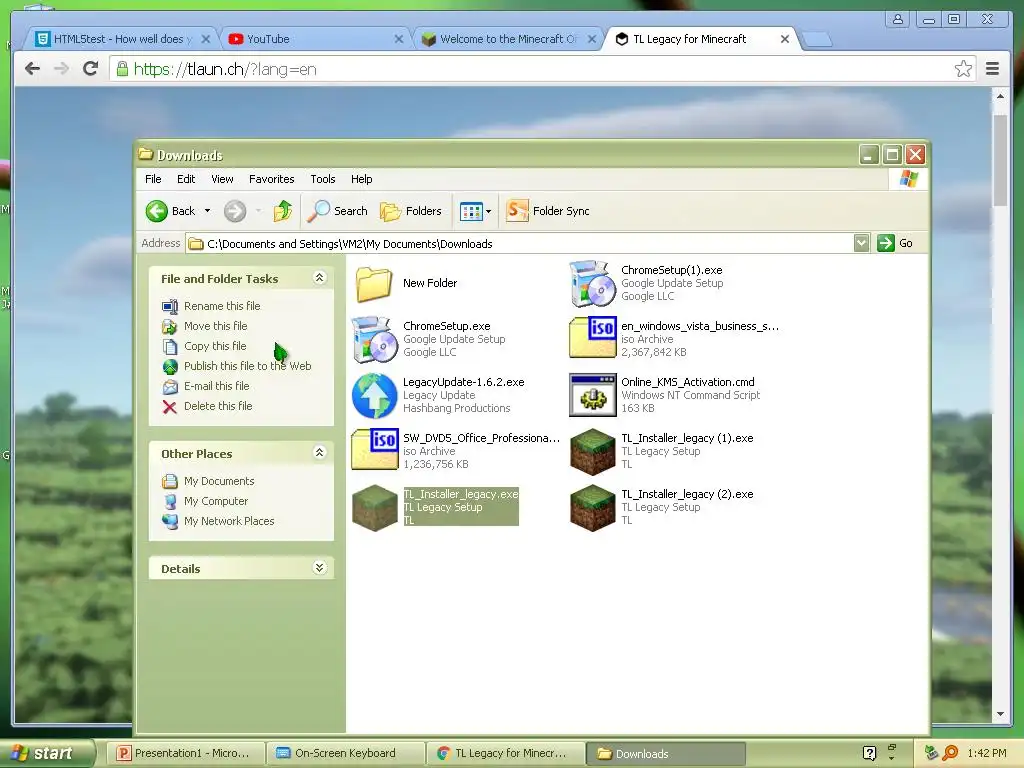Open the View menu
This screenshot has width=1024, height=768.
222,179
